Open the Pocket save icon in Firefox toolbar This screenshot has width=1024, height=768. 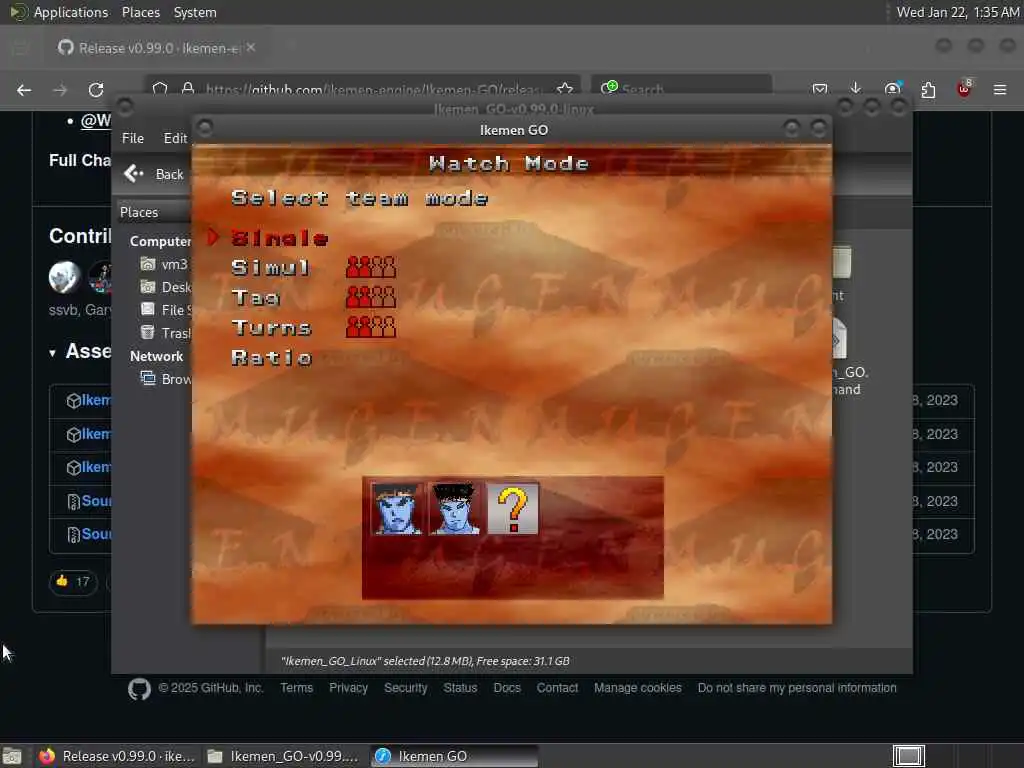(x=820, y=89)
